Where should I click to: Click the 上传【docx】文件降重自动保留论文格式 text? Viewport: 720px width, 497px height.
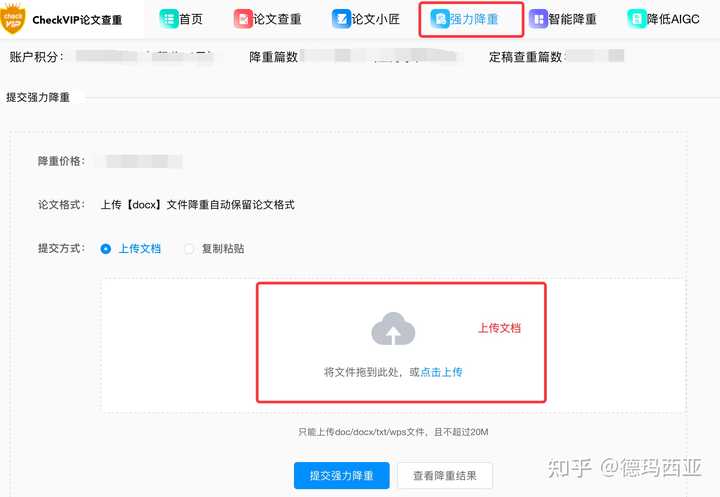point(197,205)
